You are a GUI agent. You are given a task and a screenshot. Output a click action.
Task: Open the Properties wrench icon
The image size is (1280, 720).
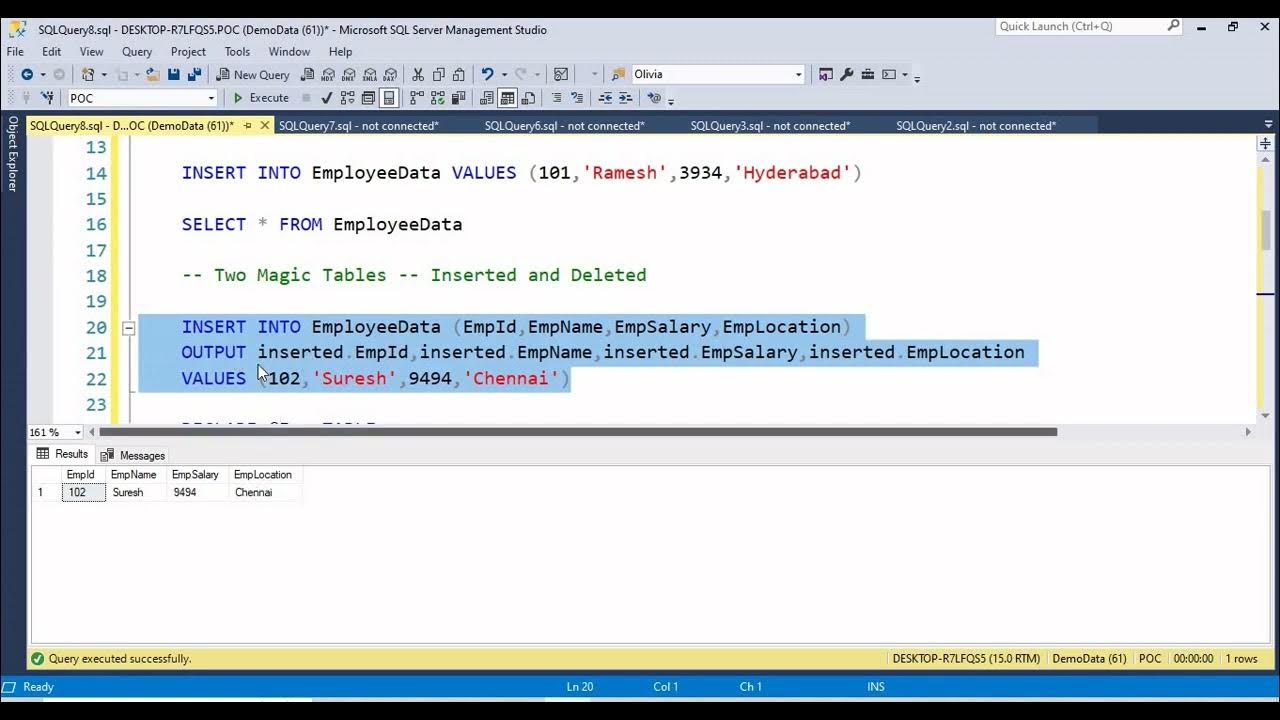click(x=846, y=74)
